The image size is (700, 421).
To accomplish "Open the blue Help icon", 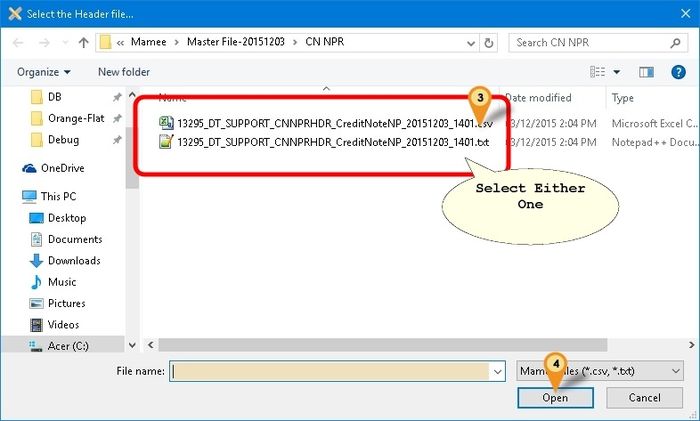I will [678, 72].
